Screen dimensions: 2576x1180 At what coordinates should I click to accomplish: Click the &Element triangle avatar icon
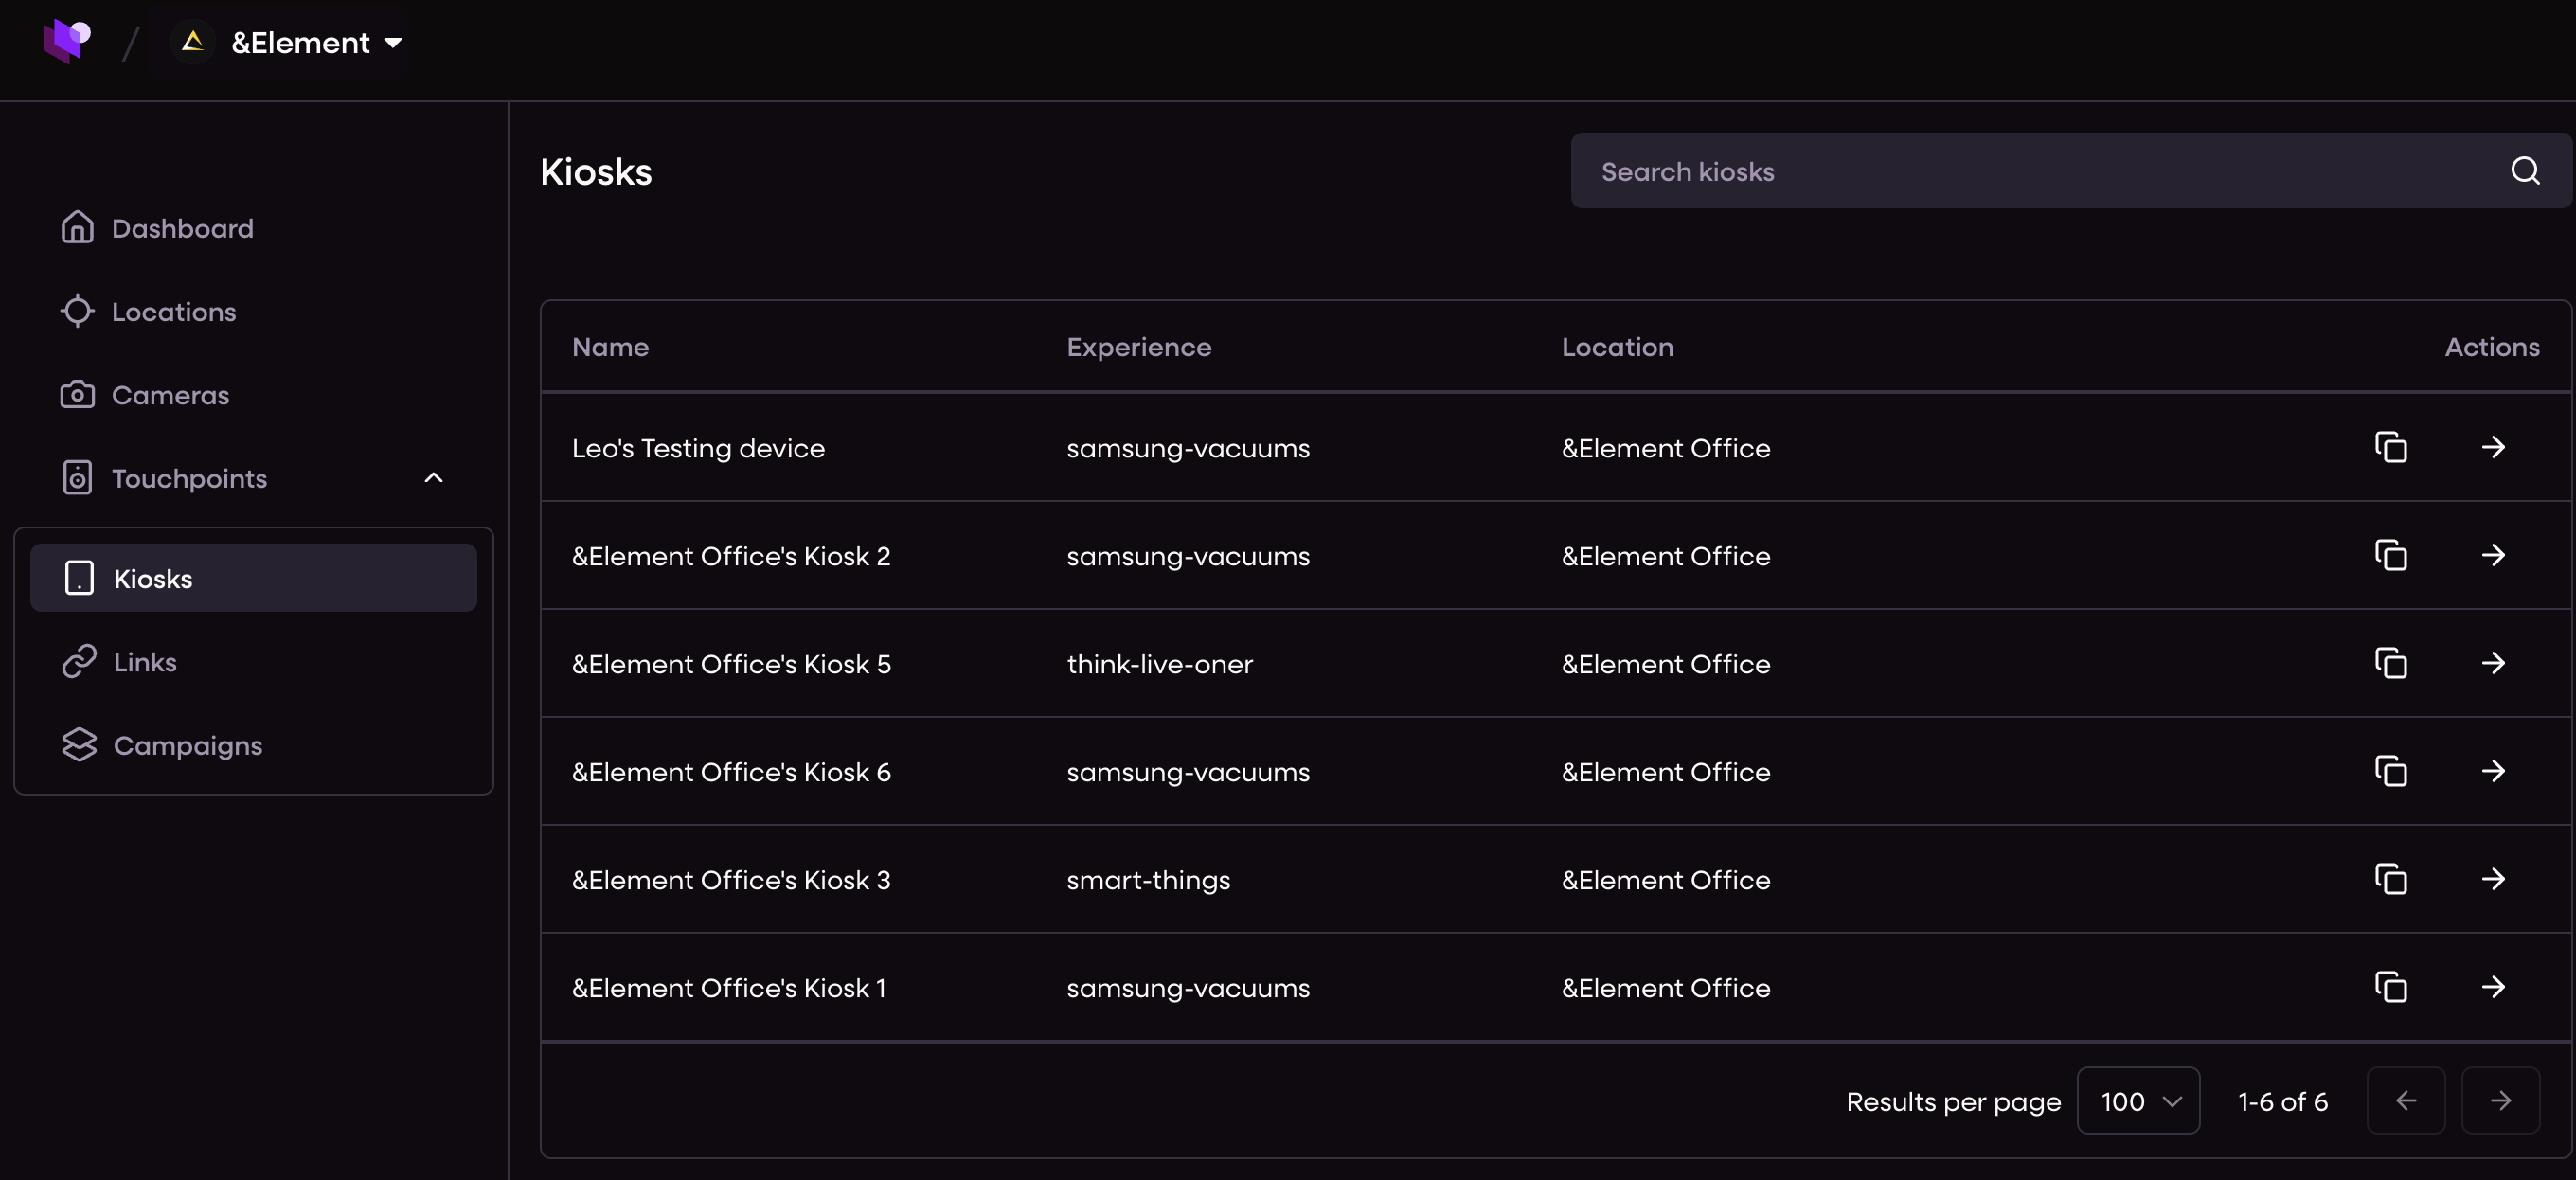point(193,42)
